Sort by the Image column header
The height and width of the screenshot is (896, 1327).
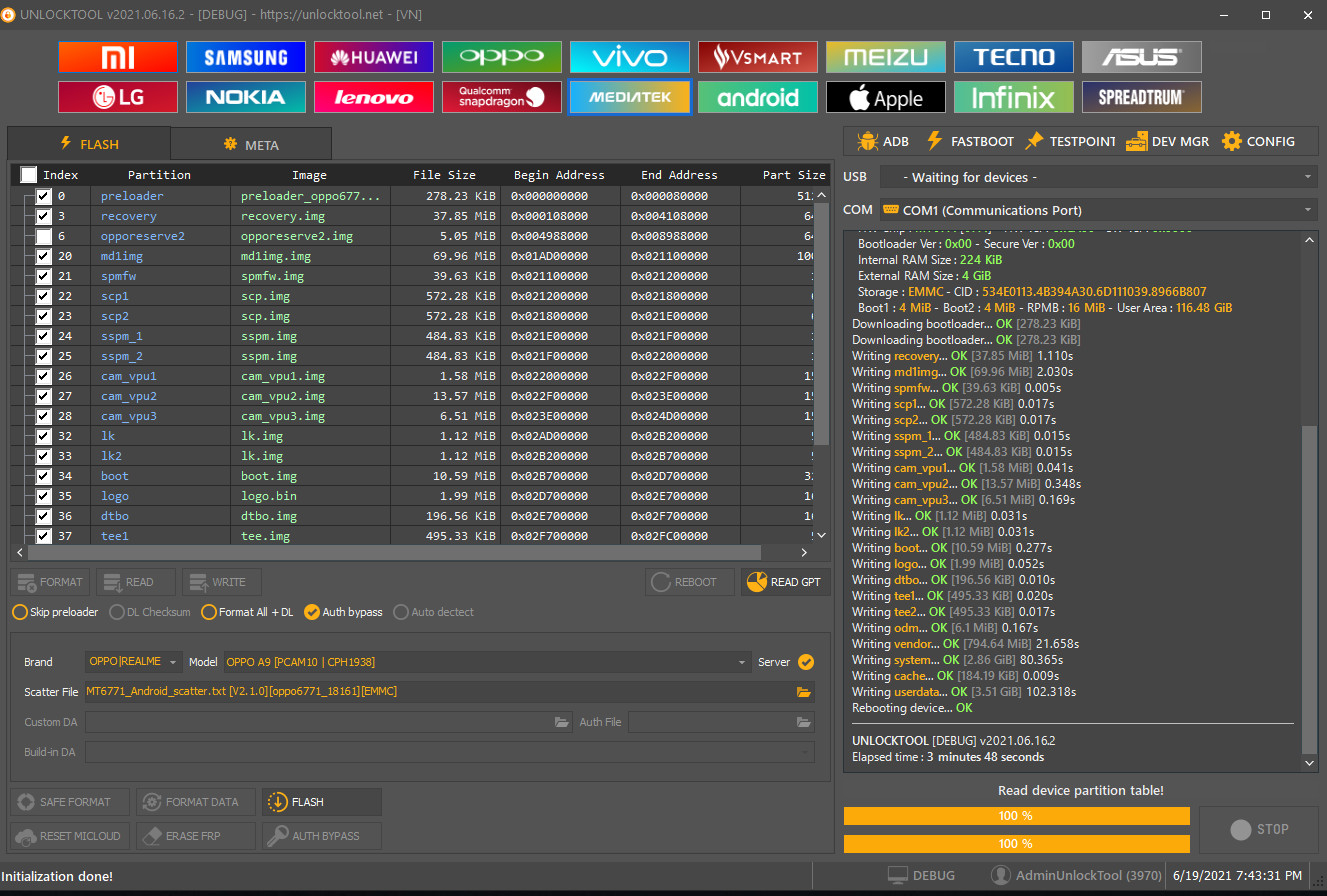[309, 175]
